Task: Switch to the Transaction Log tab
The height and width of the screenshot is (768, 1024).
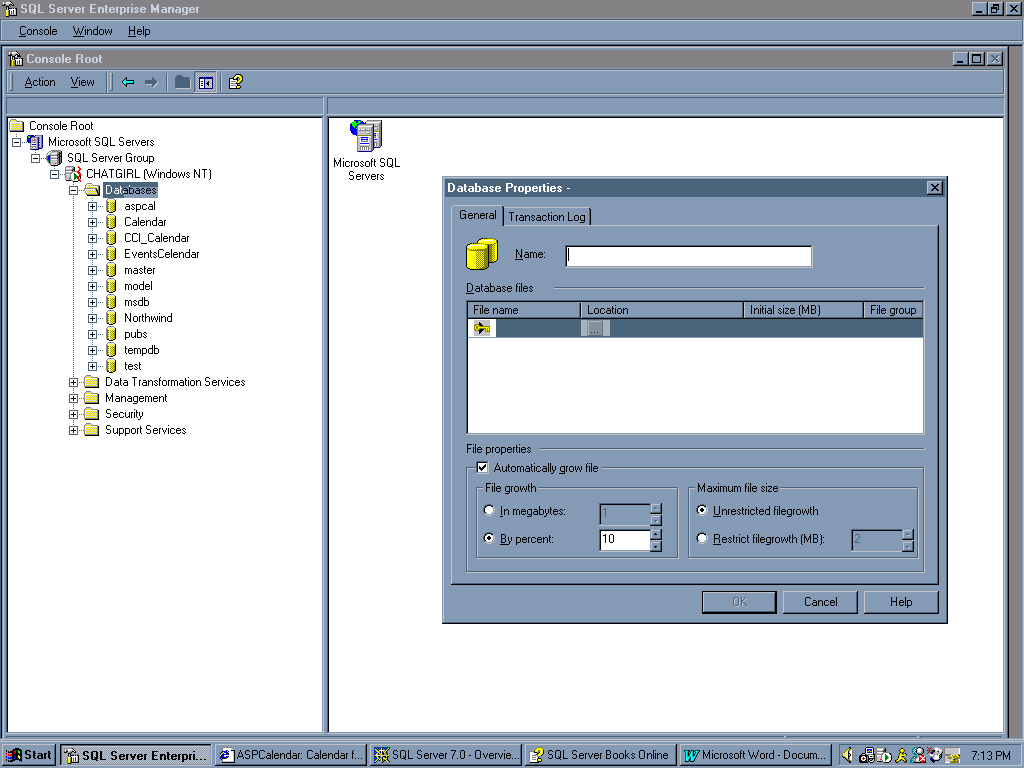Action: [547, 217]
